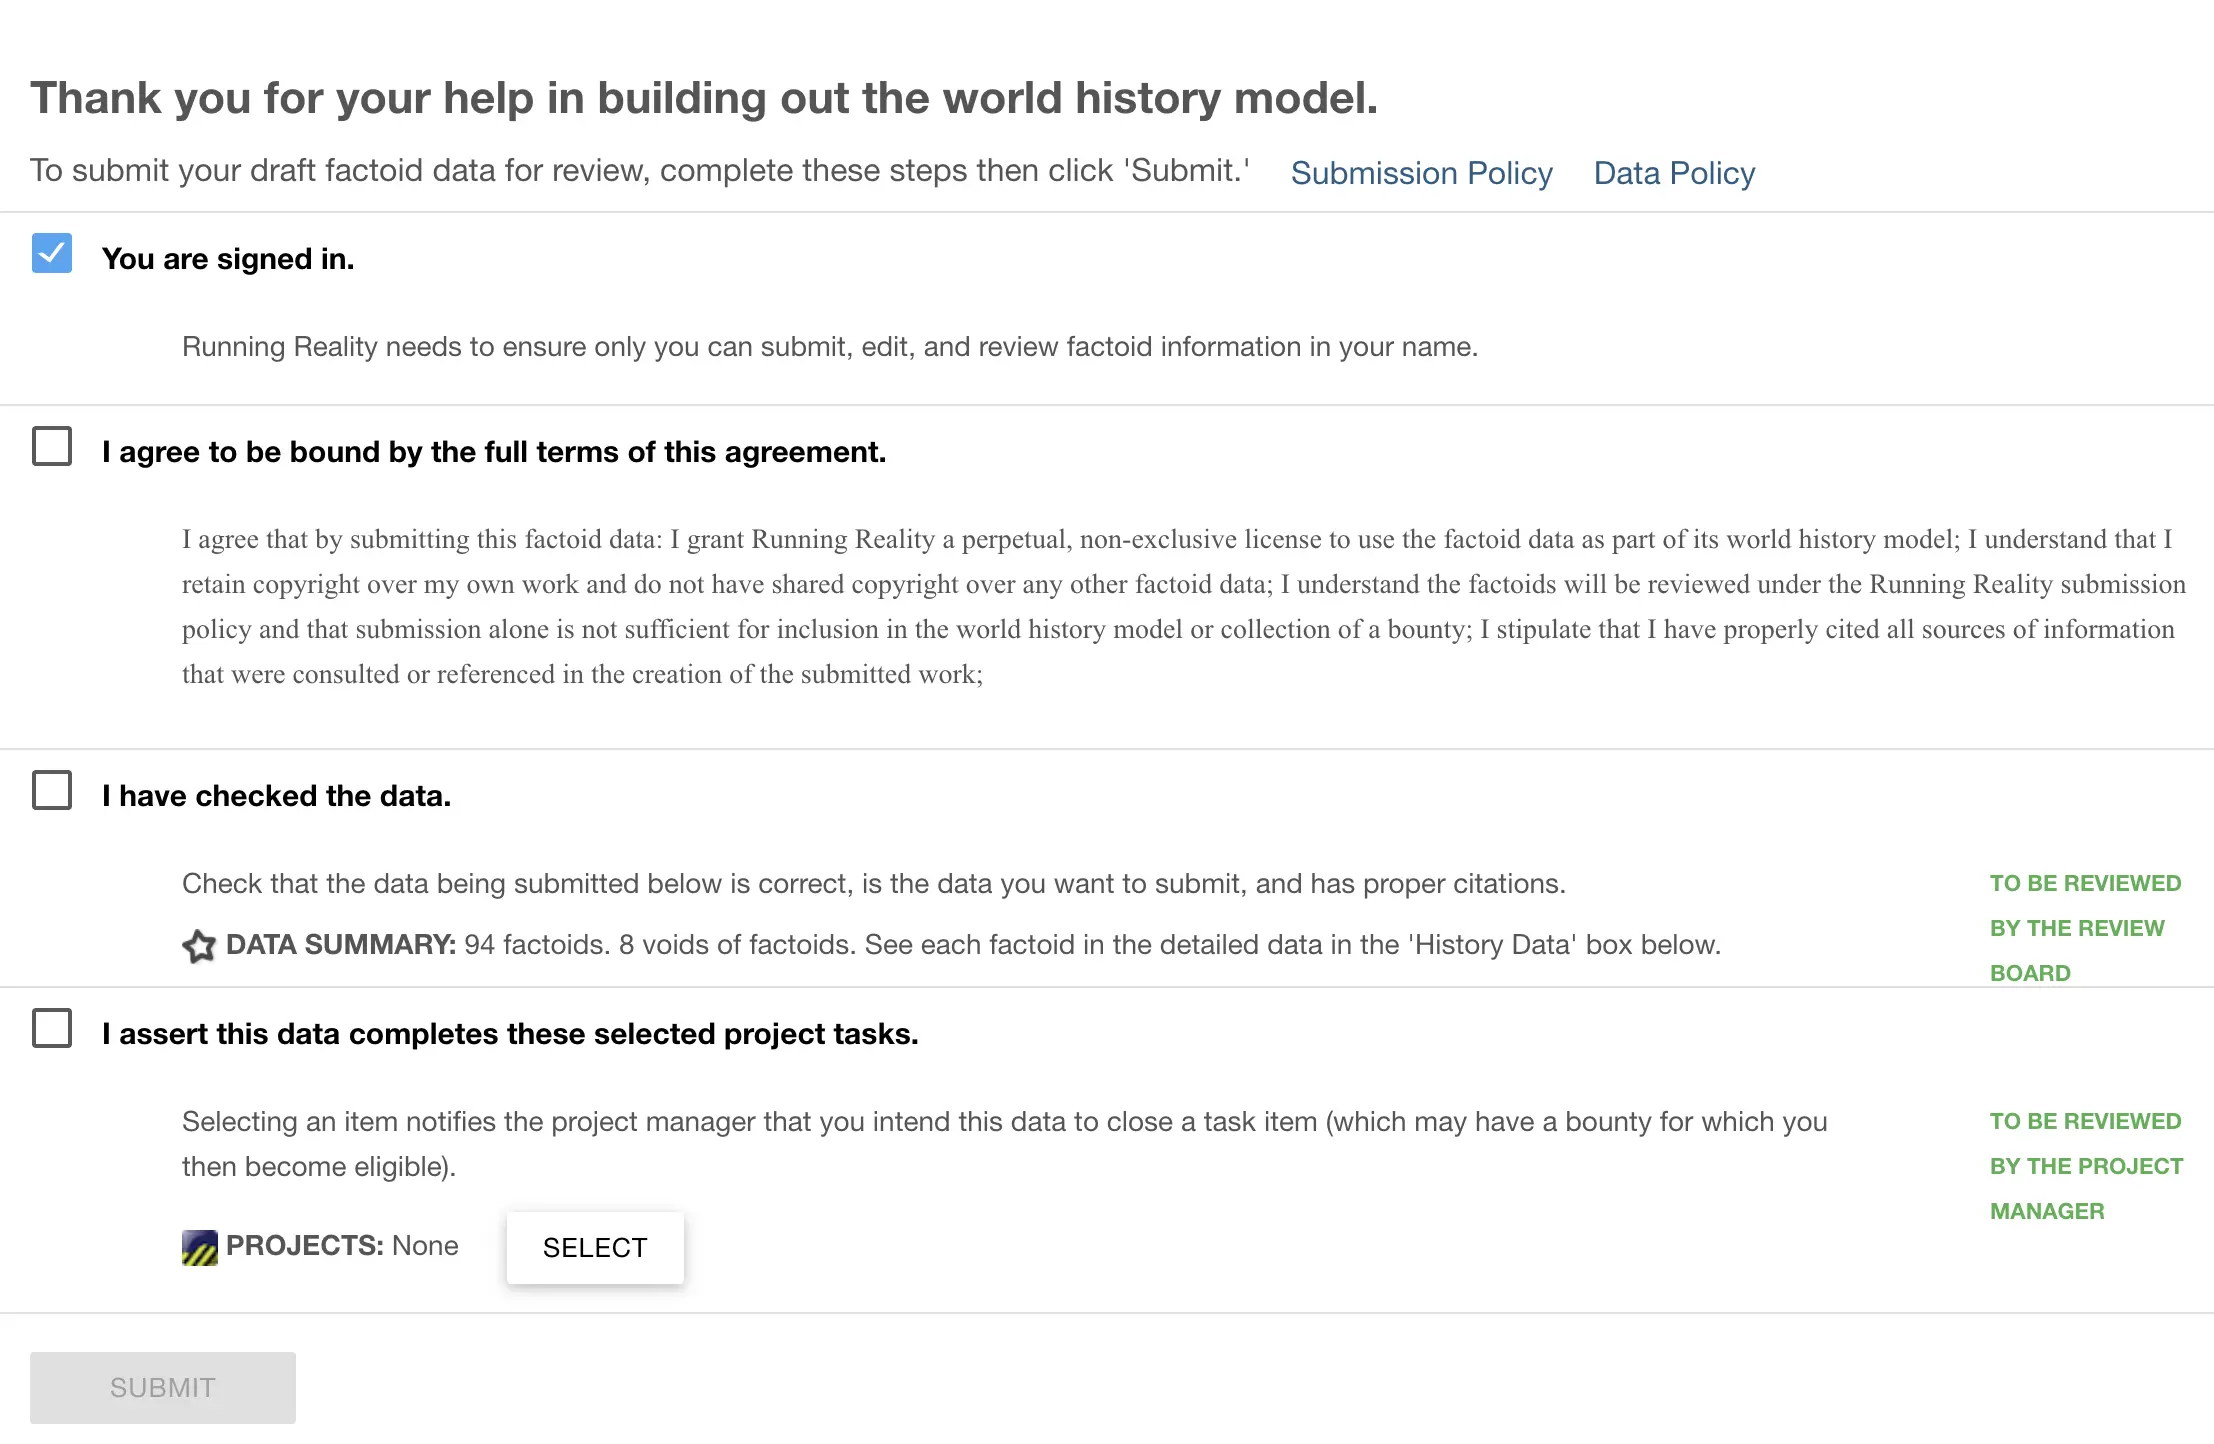Enable the assert project tasks checkbox
This screenshot has height=1444, width=2214.
coord(52,1028)
